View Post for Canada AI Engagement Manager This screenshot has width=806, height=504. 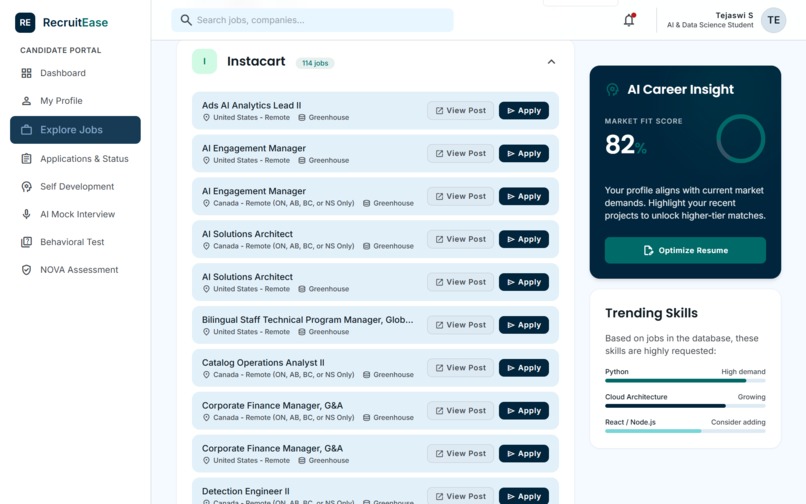pos(461,196)
